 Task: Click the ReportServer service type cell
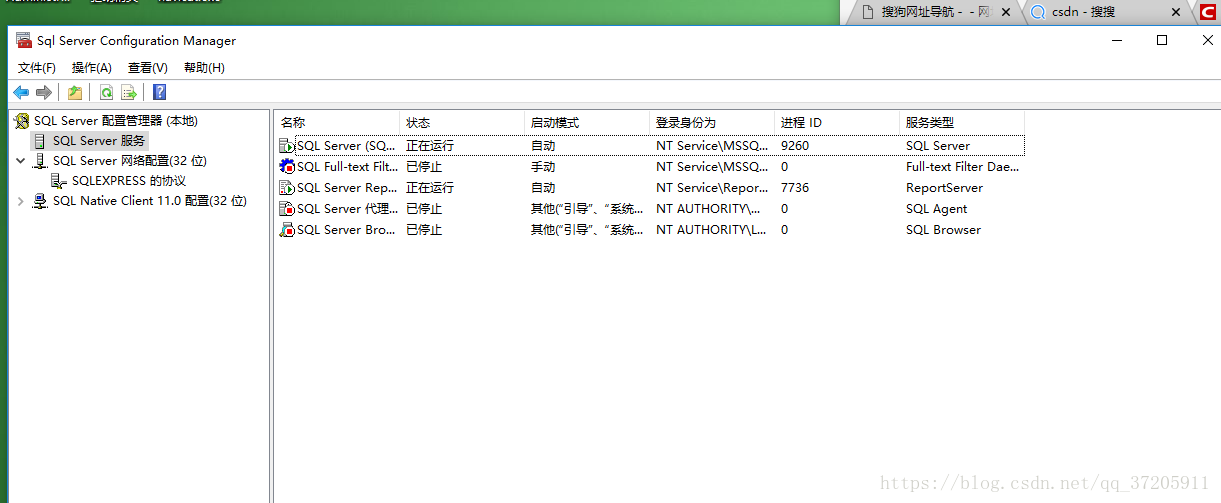(944, 188)
